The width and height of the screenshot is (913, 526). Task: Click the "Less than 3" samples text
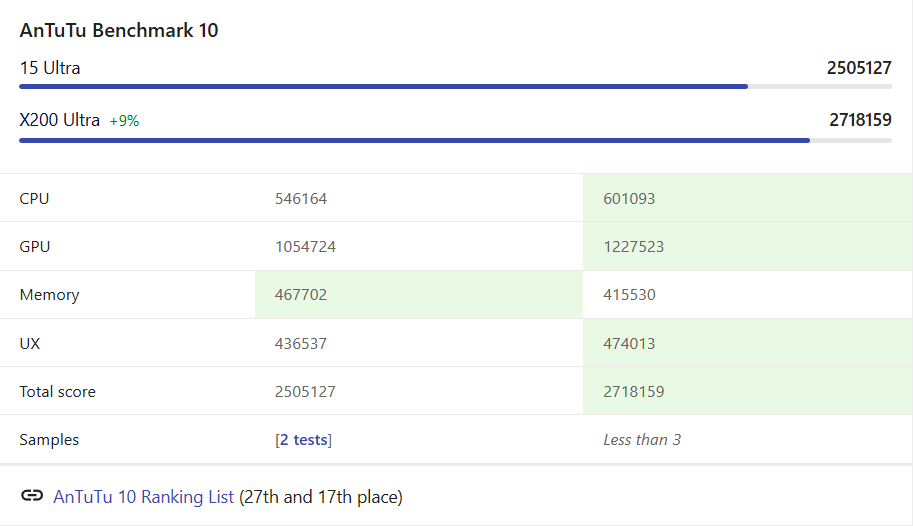point(642,440)
